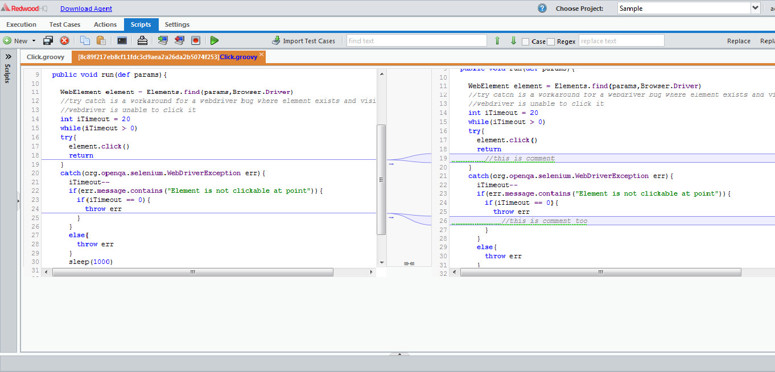Click the Download Agent link

86,8
